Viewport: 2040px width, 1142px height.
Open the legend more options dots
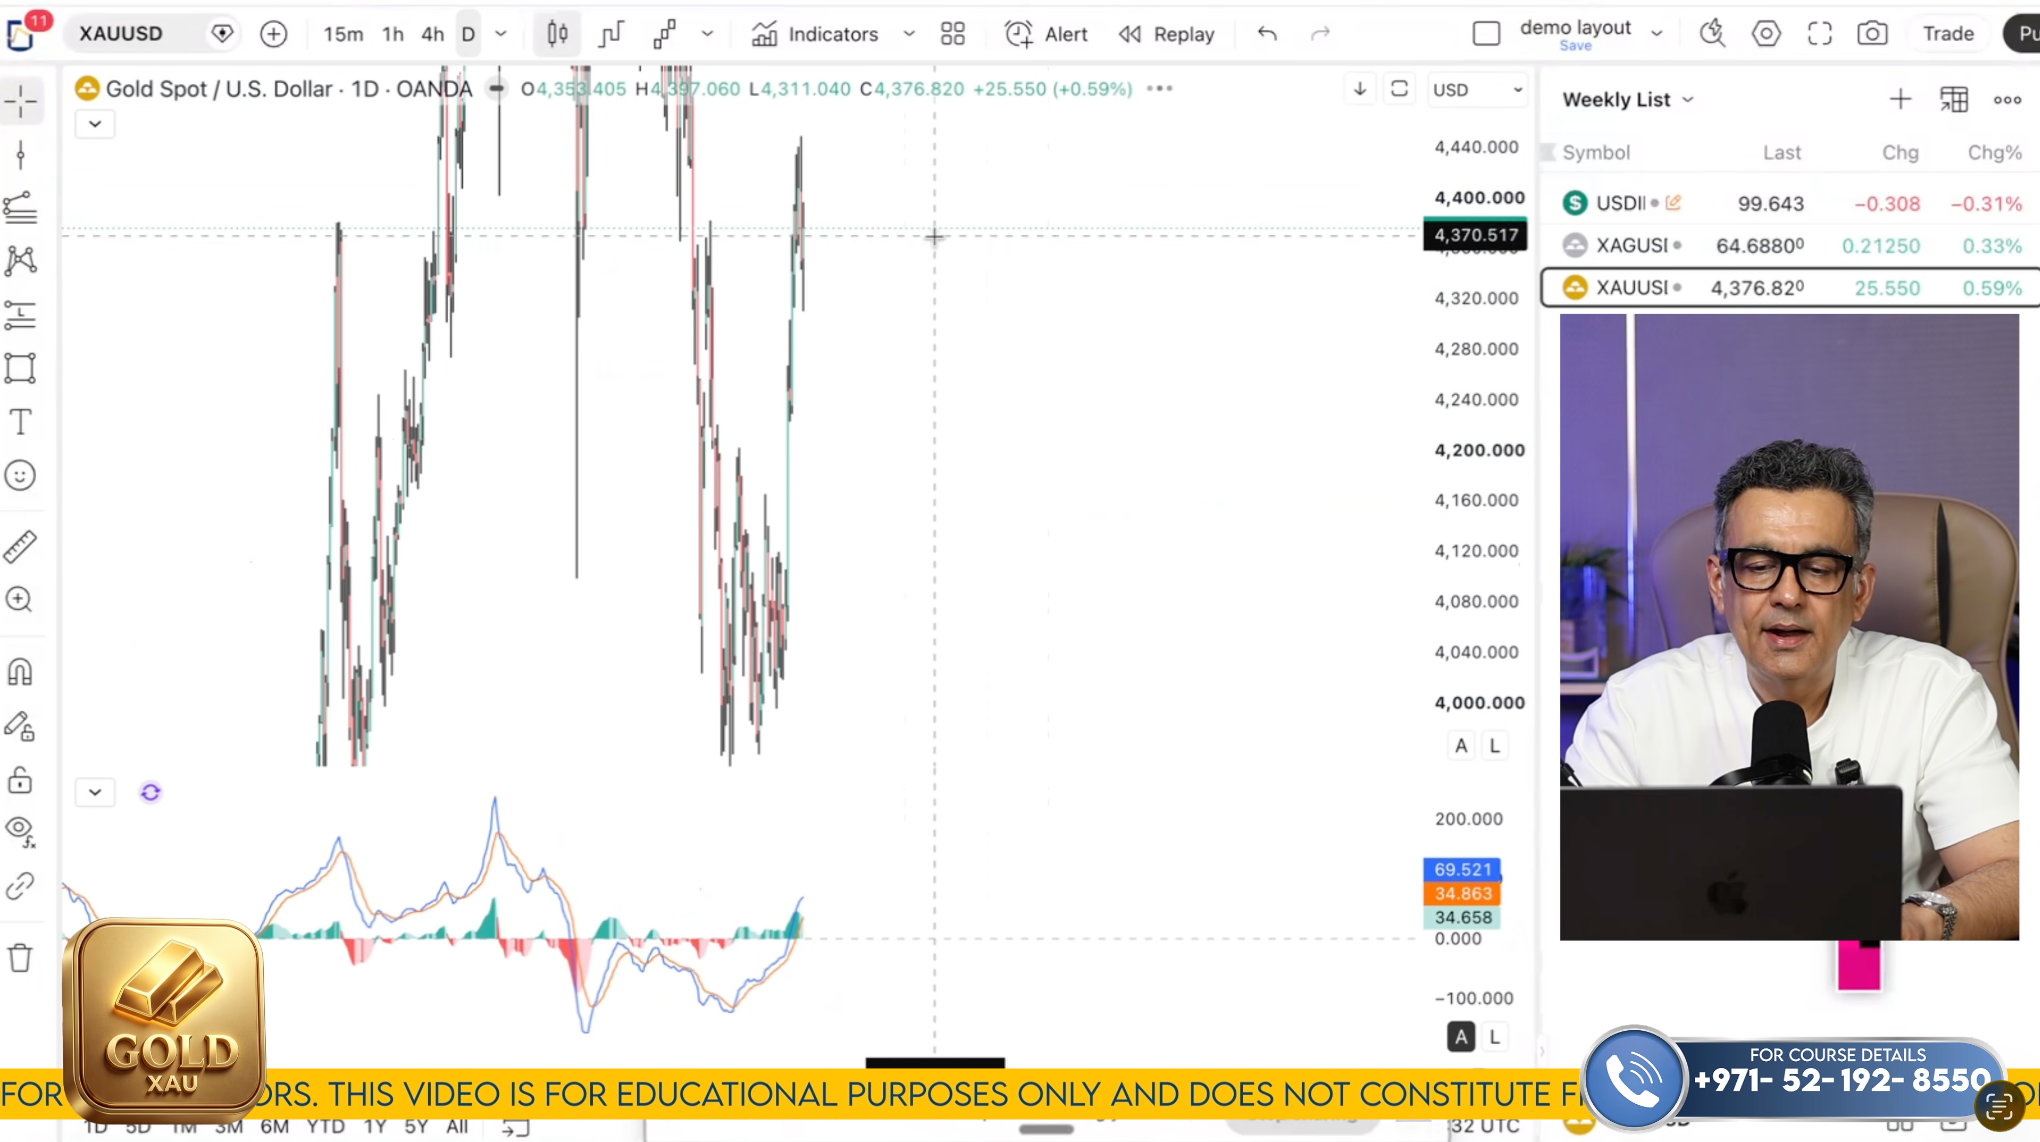click(x=1159, y=89)
